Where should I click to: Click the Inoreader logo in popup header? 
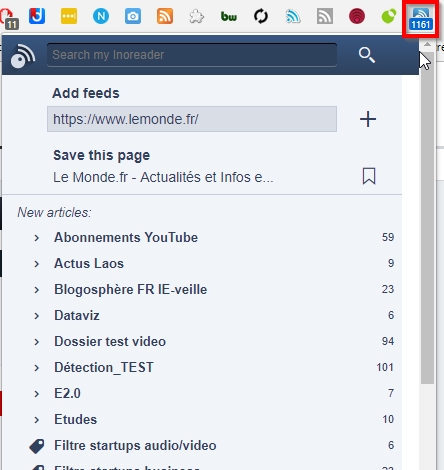[x=23, y=56]
